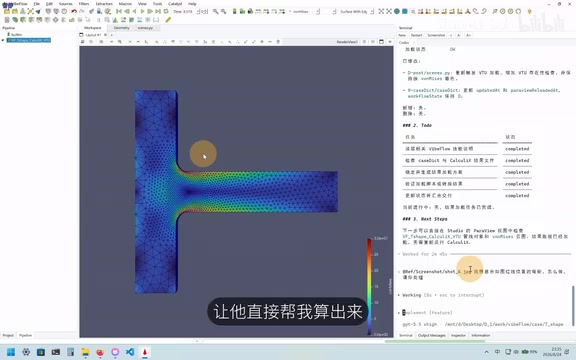Switch to the Output Messages tab
This screenshot has height=360, width=576.
pos(432,335)
